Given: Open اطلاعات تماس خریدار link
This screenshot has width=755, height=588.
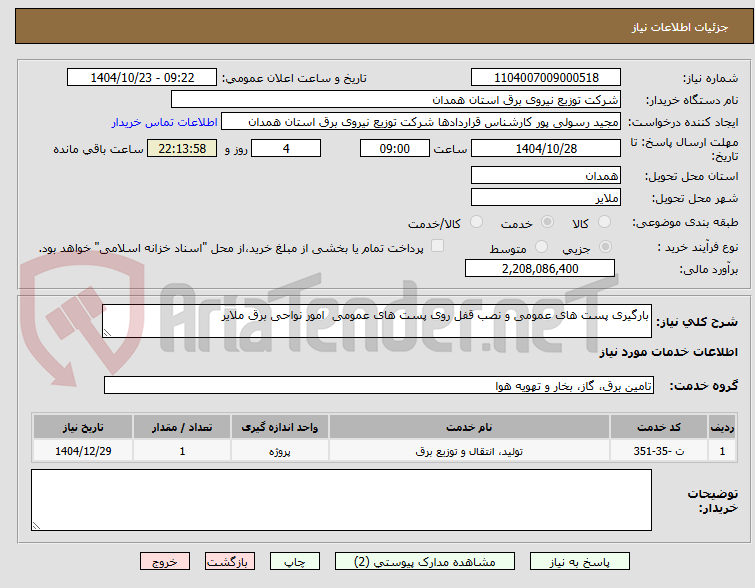Looking at the screenshot, I should 165,122.
